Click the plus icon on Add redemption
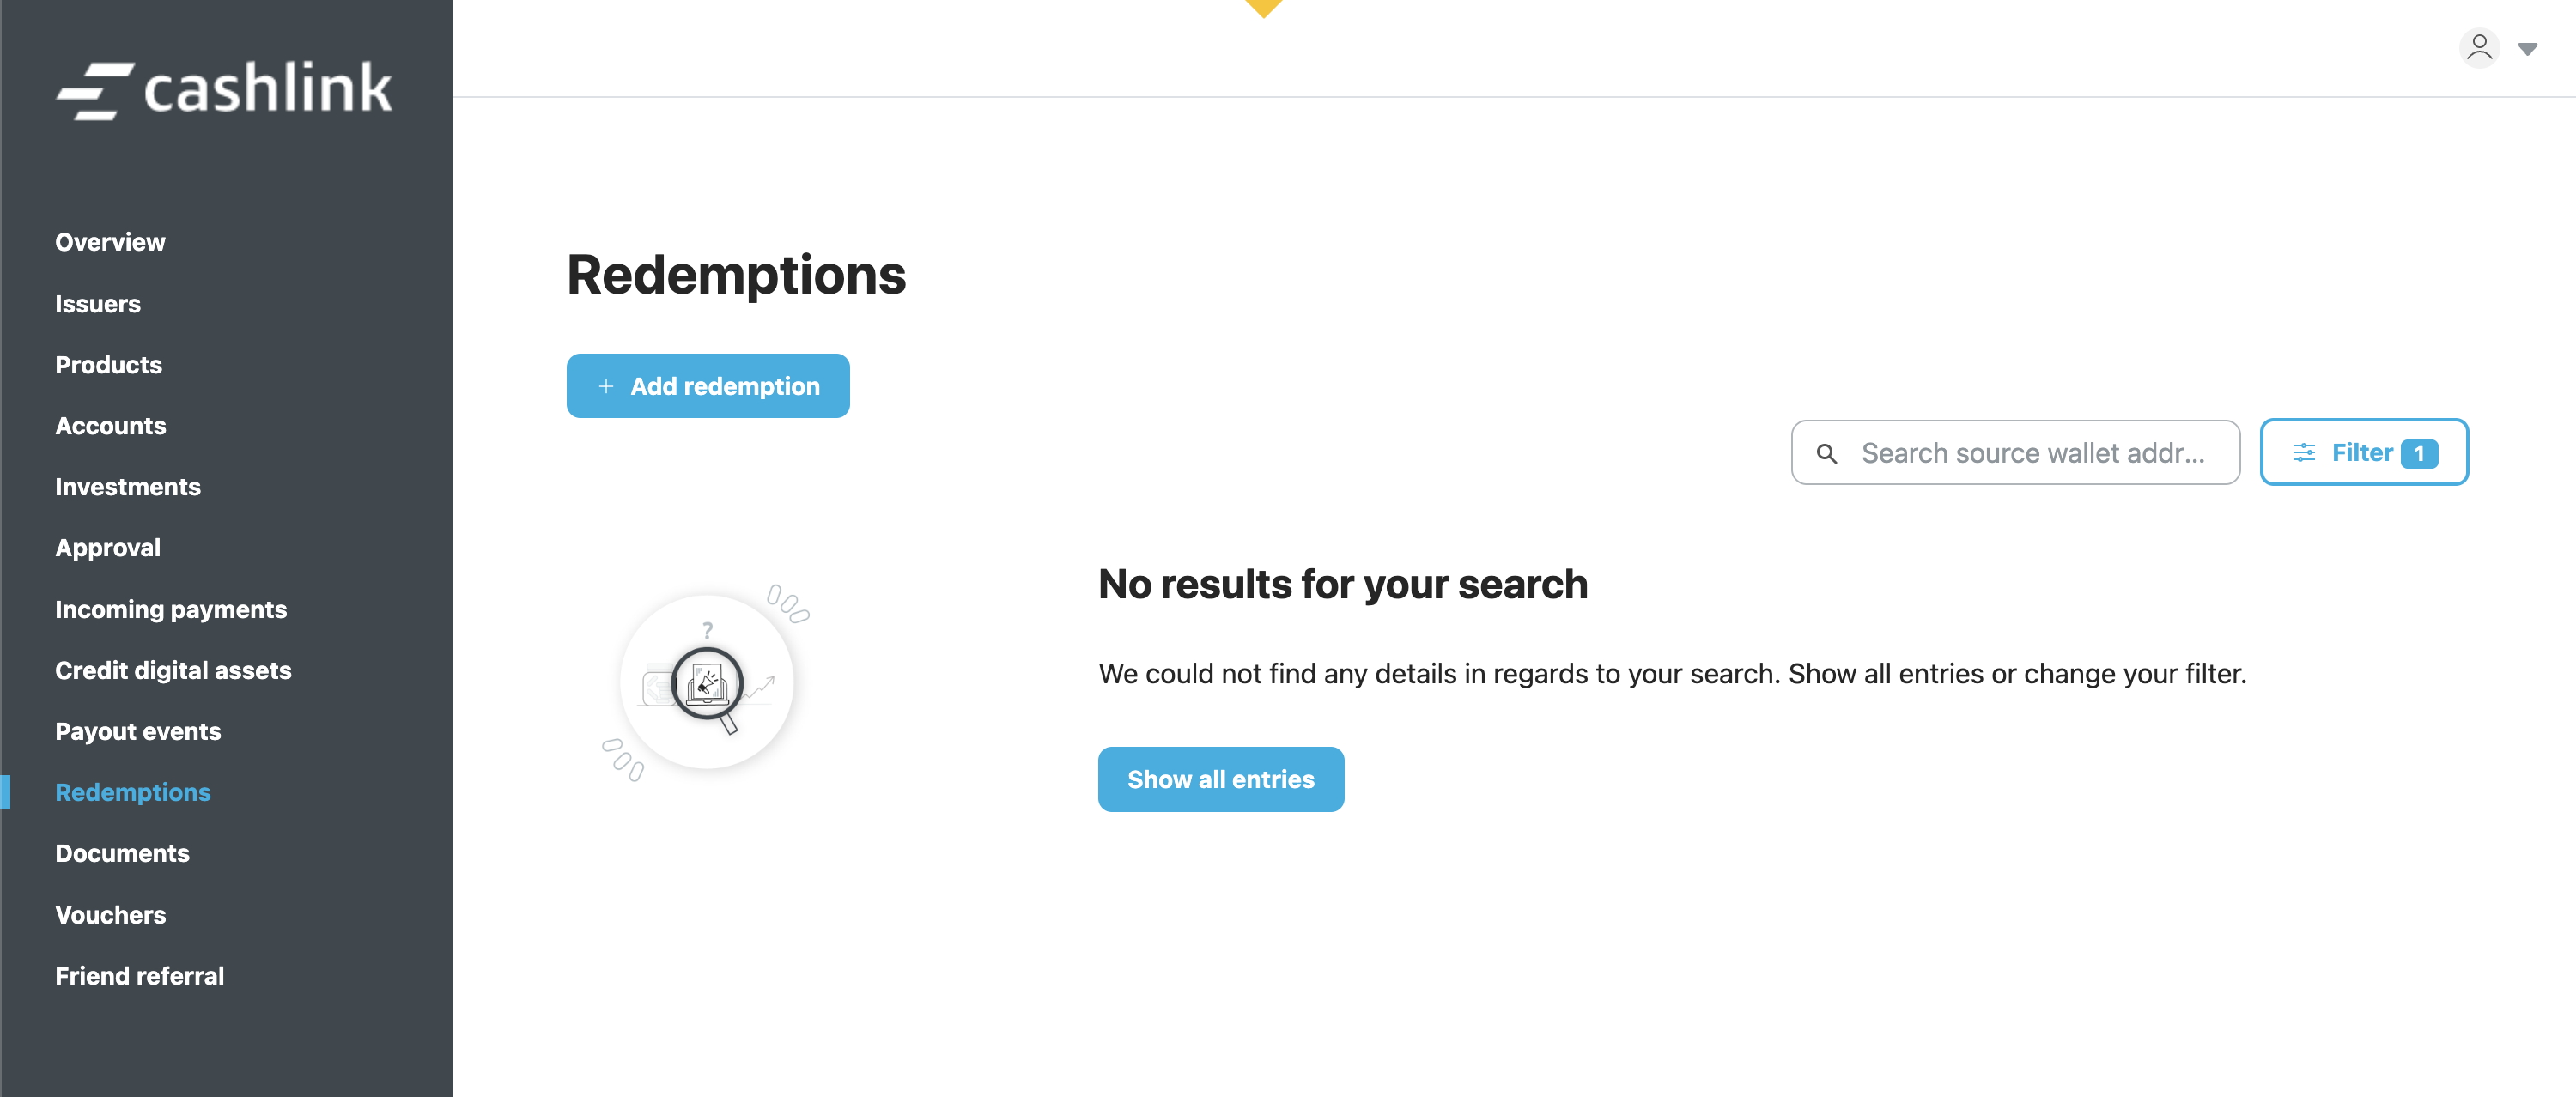Screen dimensions: 2576x1097 606,387
